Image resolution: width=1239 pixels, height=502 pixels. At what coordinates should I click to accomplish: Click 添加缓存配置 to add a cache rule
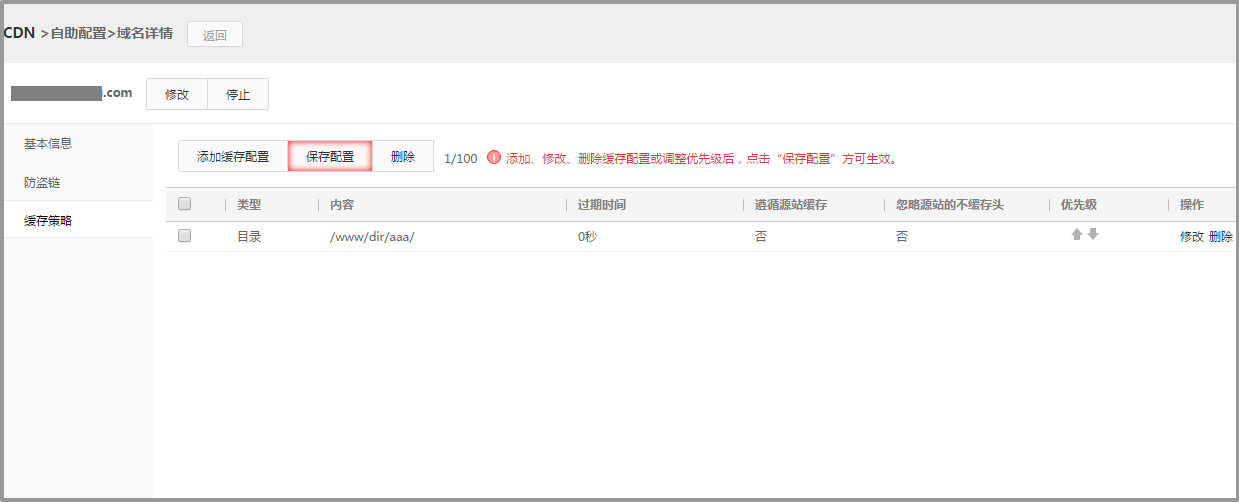233,157
